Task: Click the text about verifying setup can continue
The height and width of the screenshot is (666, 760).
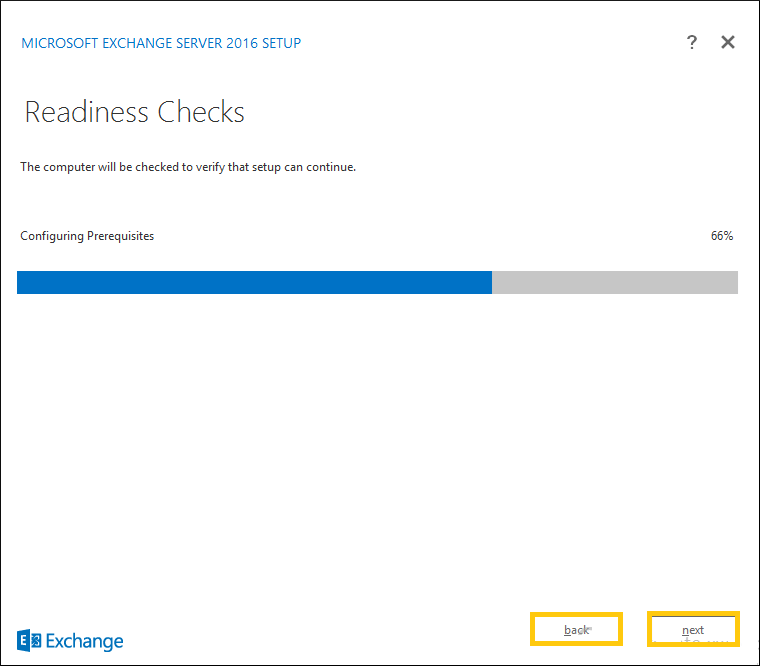Action: click(188, 167)
